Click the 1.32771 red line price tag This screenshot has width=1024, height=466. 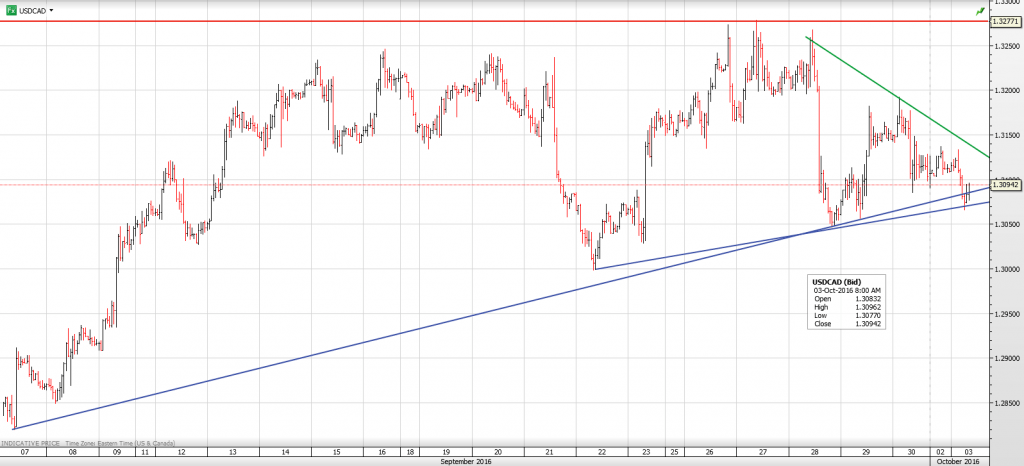(1005, 21)
